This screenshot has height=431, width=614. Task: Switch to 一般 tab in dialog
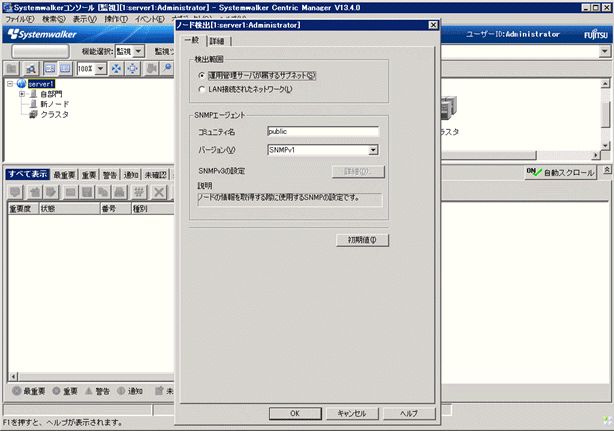(x=192, y=40)
